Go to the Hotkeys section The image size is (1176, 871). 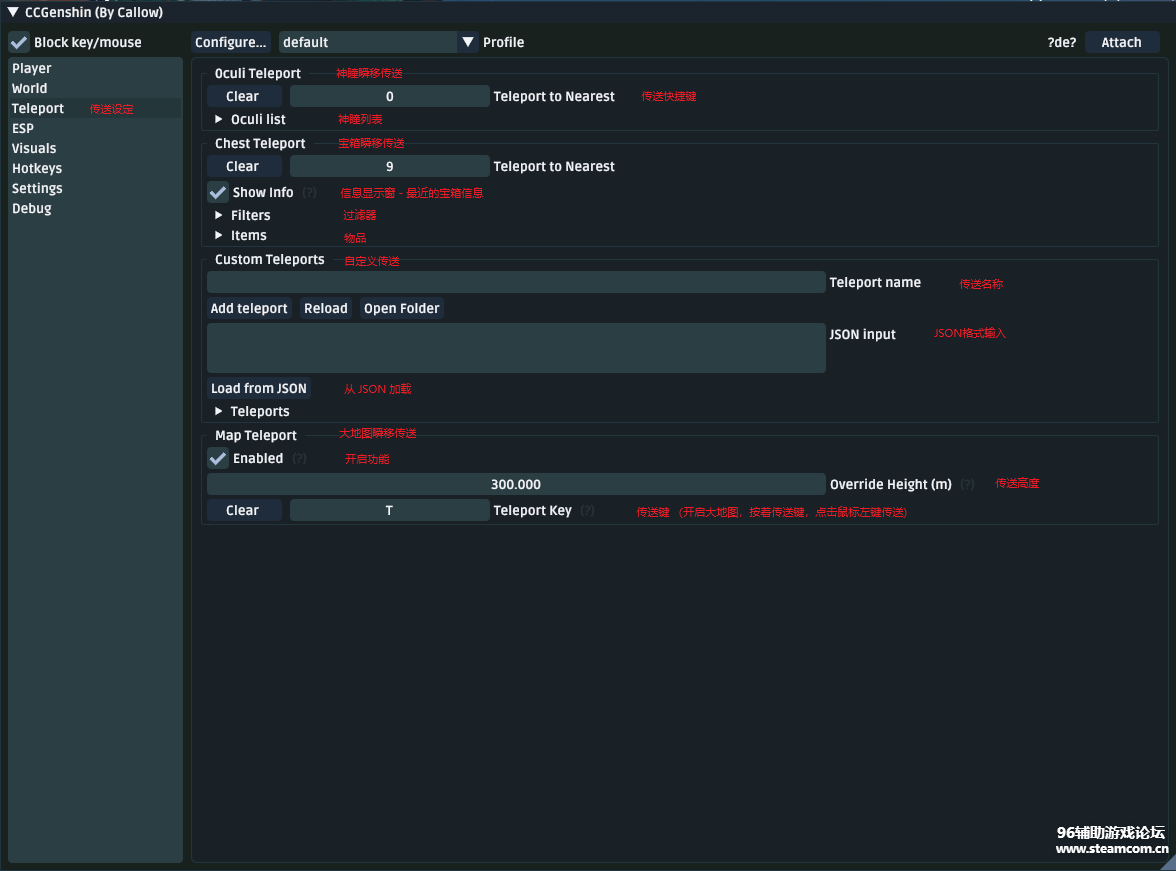pyautogui.click(x=37, y=168)
